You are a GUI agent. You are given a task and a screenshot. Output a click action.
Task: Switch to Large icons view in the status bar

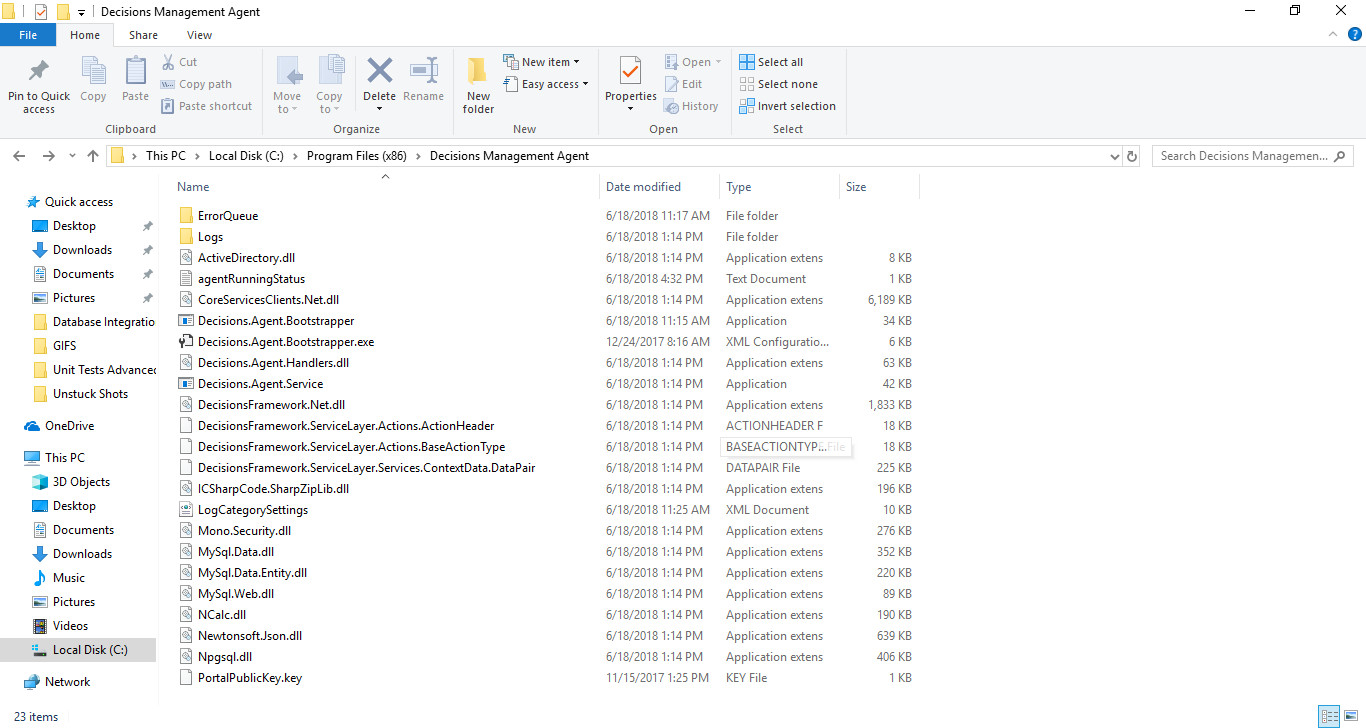click(1350, 716)
